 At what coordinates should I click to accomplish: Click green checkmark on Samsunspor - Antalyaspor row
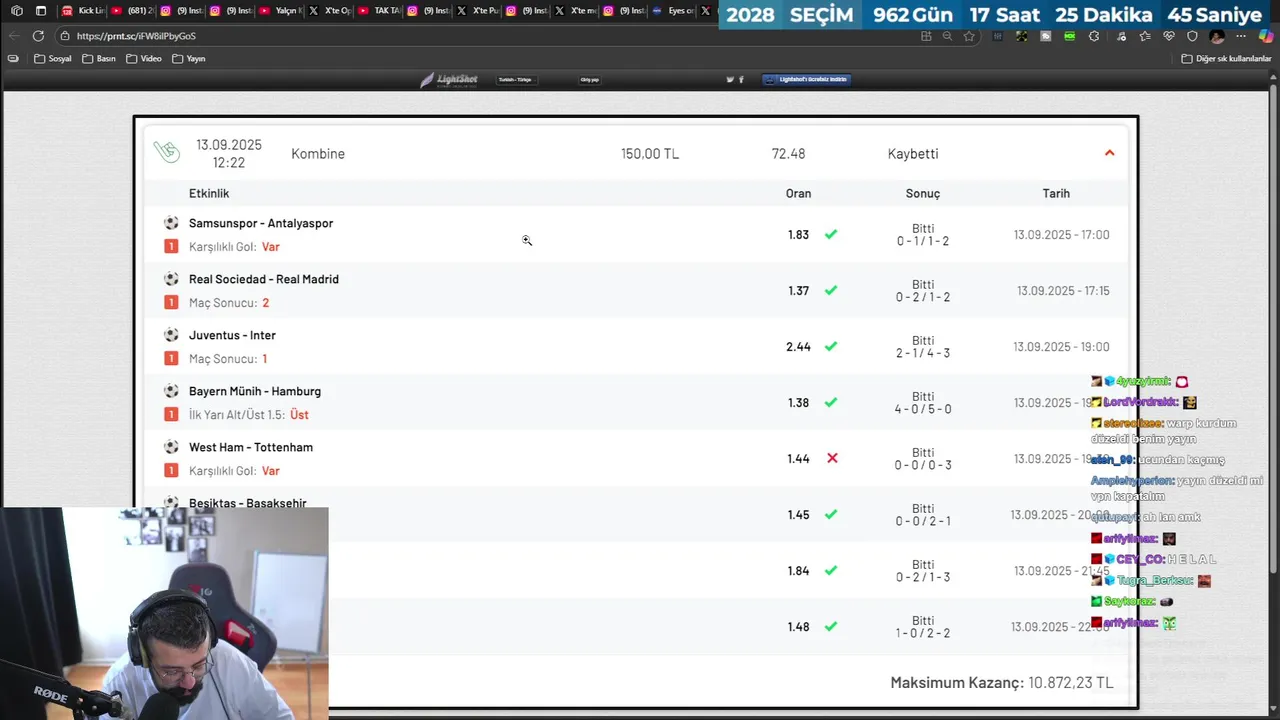[831, 235]
